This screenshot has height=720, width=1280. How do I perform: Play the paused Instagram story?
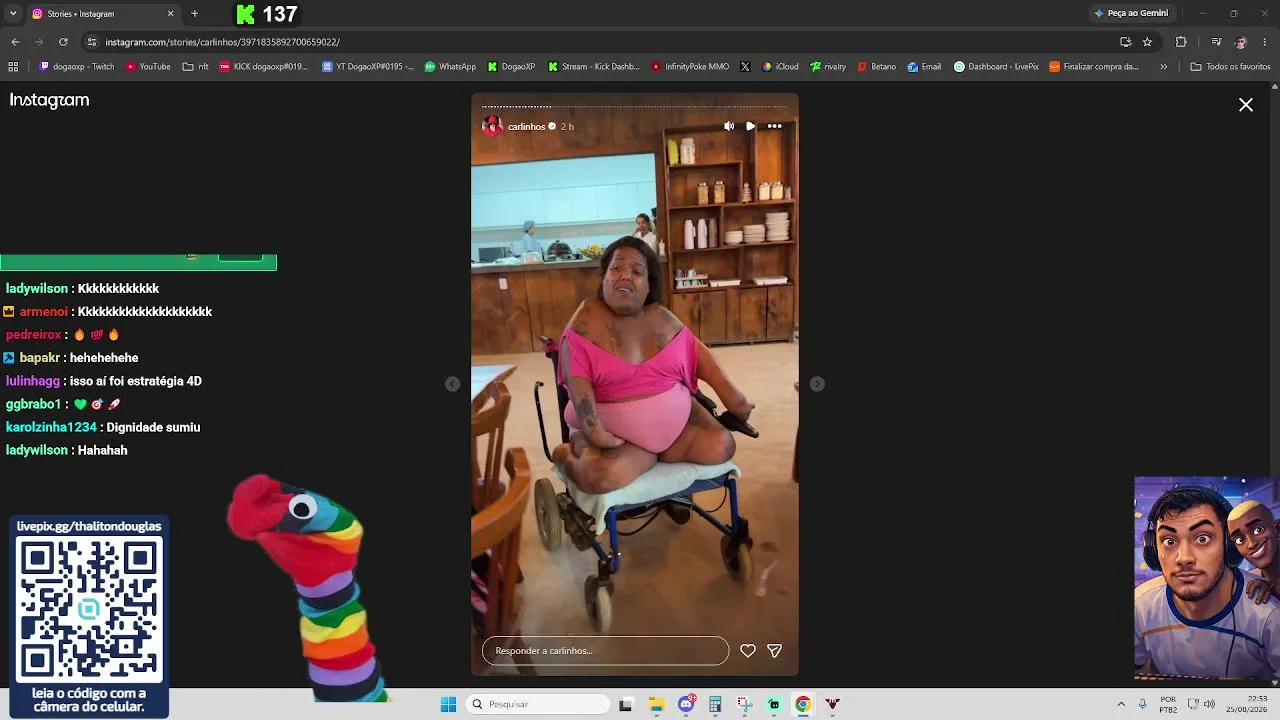pyautogui.click(x=750, y=126)
